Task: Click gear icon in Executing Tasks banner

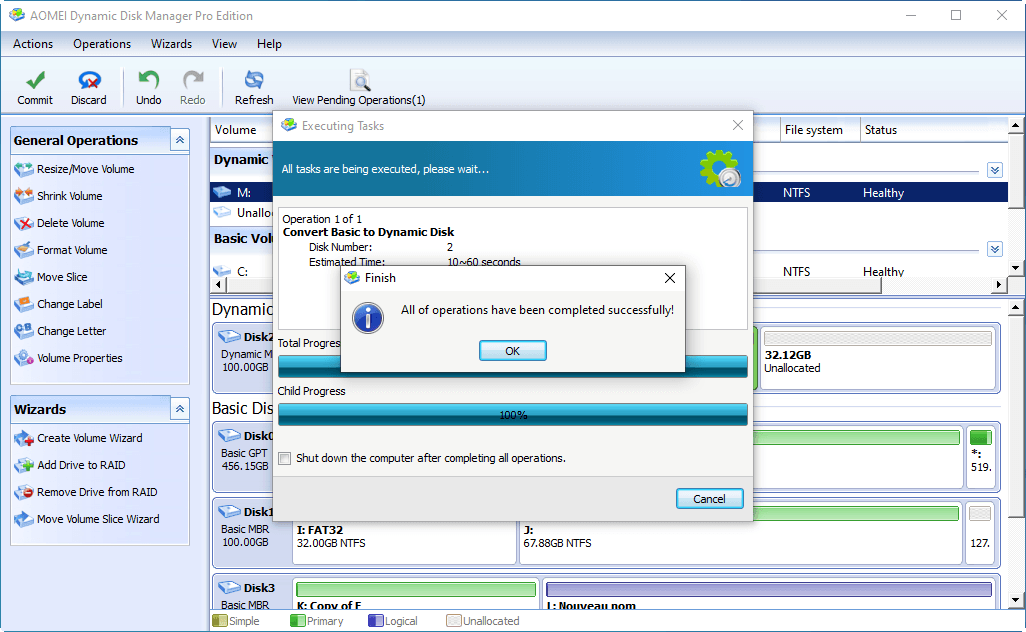Action: coord(720,169)
